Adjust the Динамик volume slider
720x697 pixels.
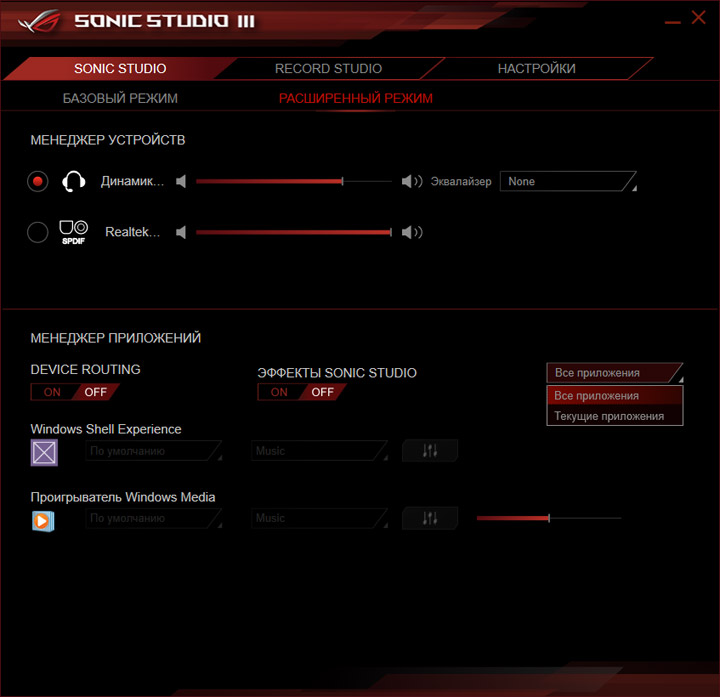point(294,181)
